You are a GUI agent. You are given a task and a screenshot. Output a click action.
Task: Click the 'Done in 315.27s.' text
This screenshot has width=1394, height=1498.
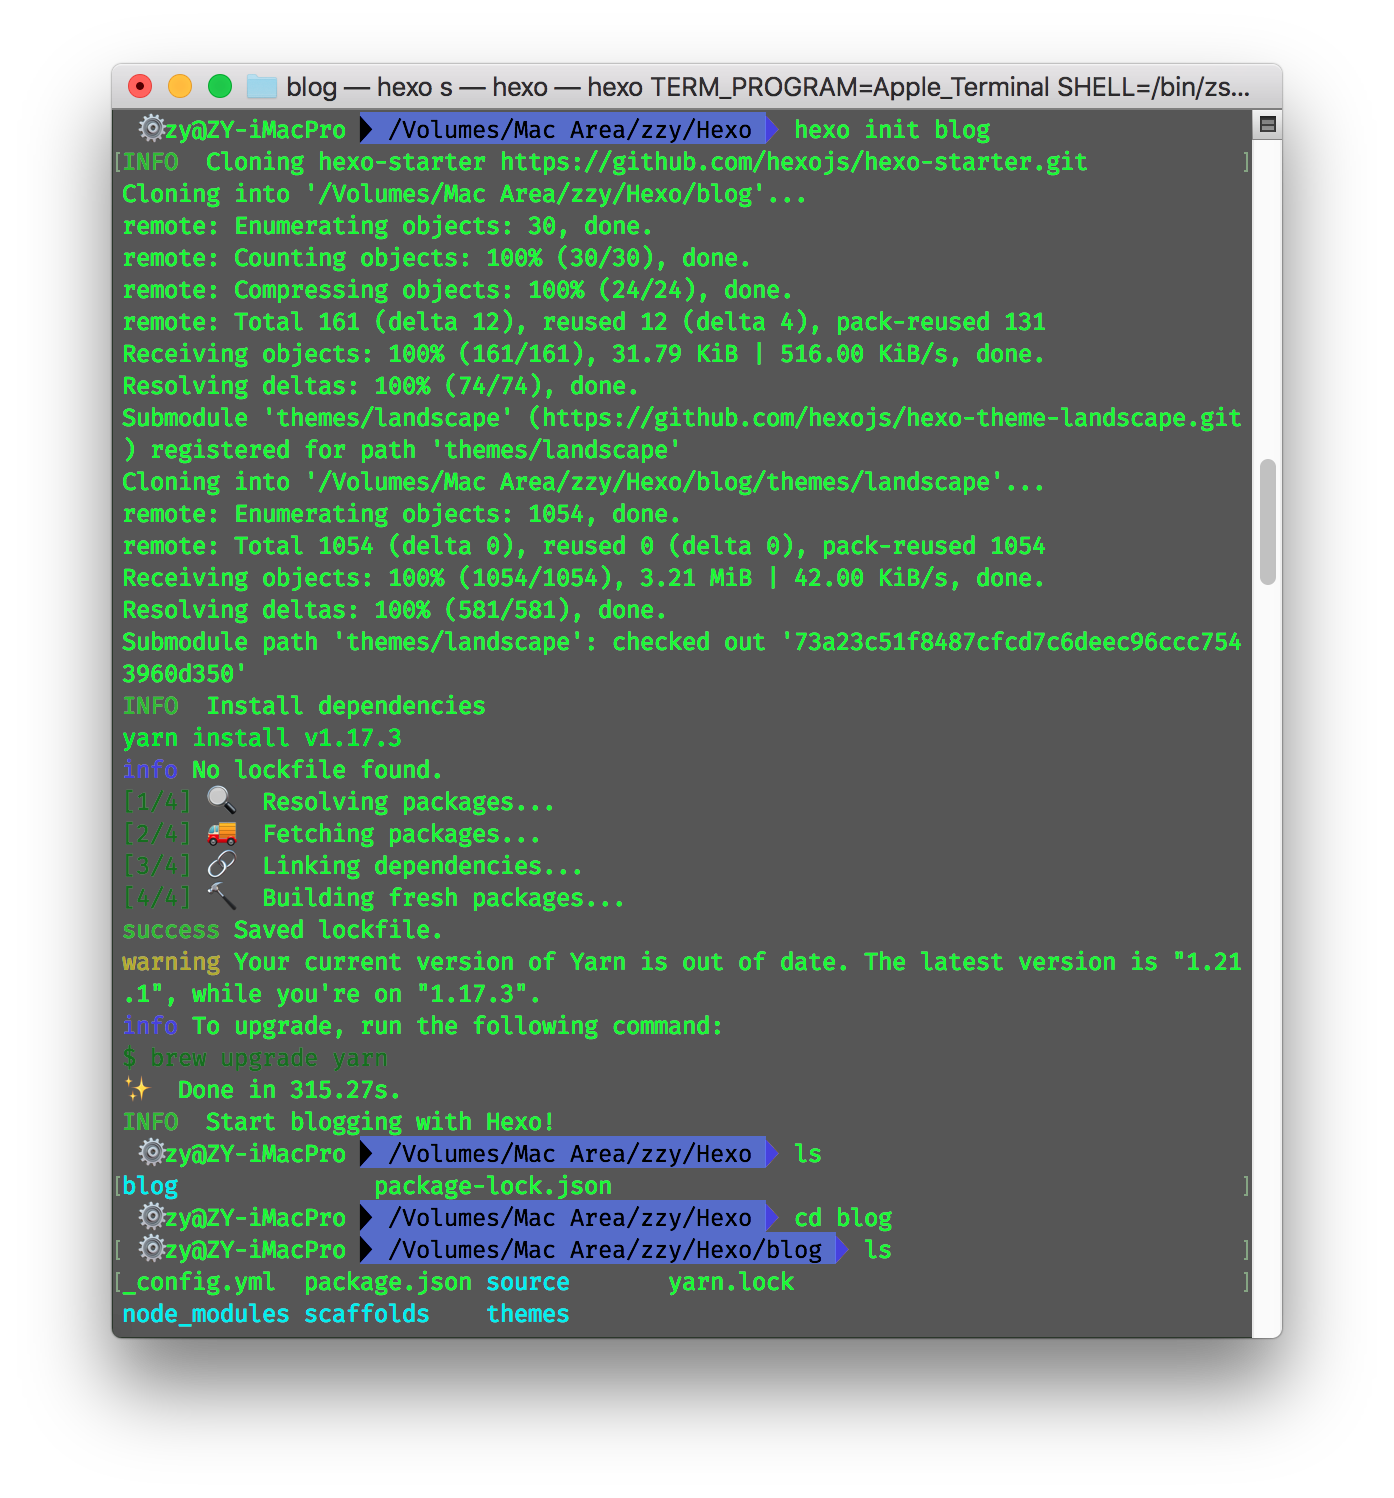[x=289, y=1090]
